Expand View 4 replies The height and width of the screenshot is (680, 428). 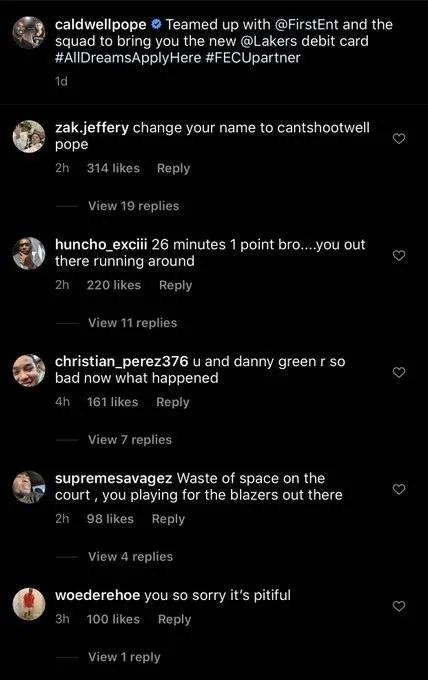[131, 556]
